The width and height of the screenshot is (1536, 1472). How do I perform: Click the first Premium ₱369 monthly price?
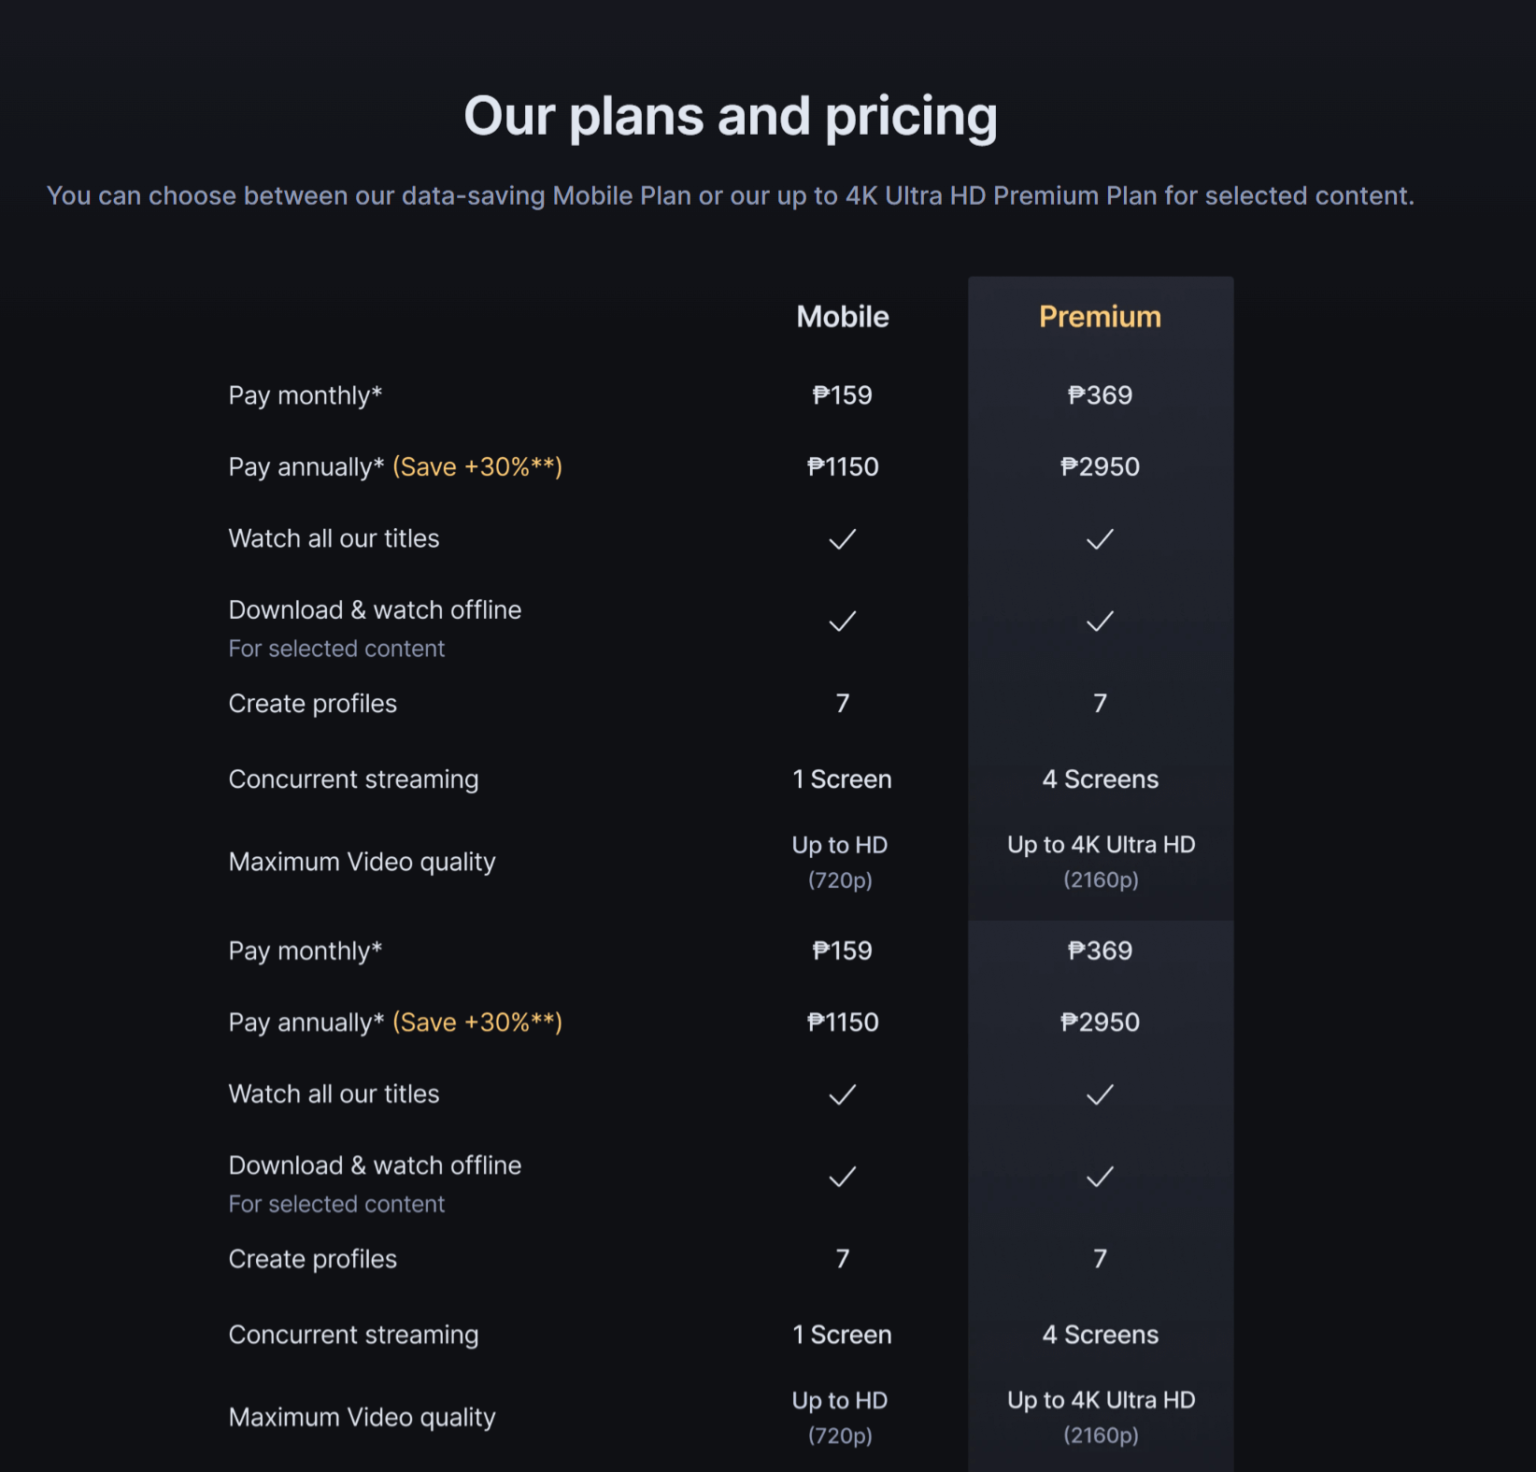point(1099,395)
